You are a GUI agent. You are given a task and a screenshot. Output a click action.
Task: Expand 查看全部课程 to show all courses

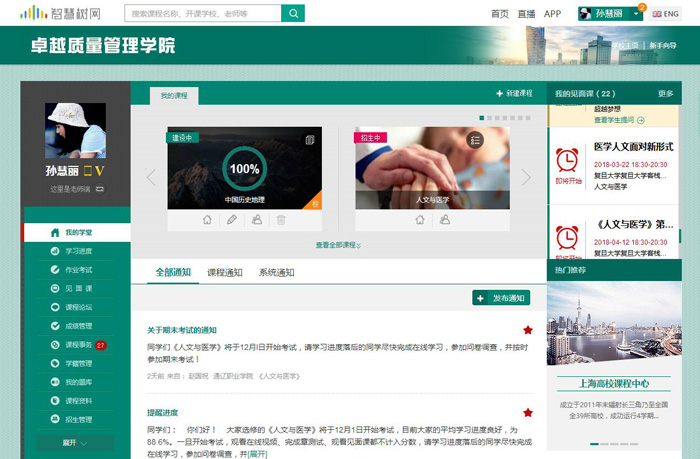(x=338, y=245)
